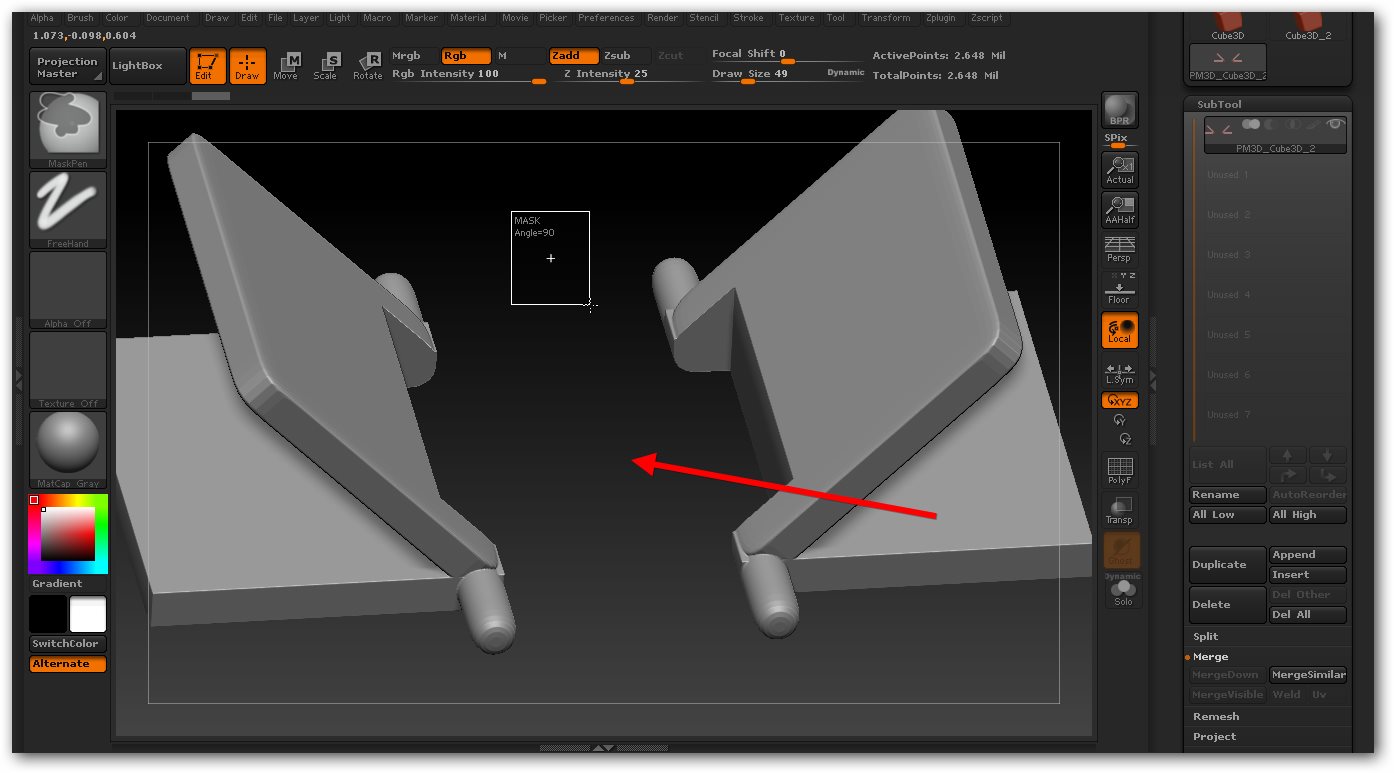Viewport: 1394px width, 773px height.
Task: Select the Cube3D_2 tool thumbnail
Action: click(1308, 26)
